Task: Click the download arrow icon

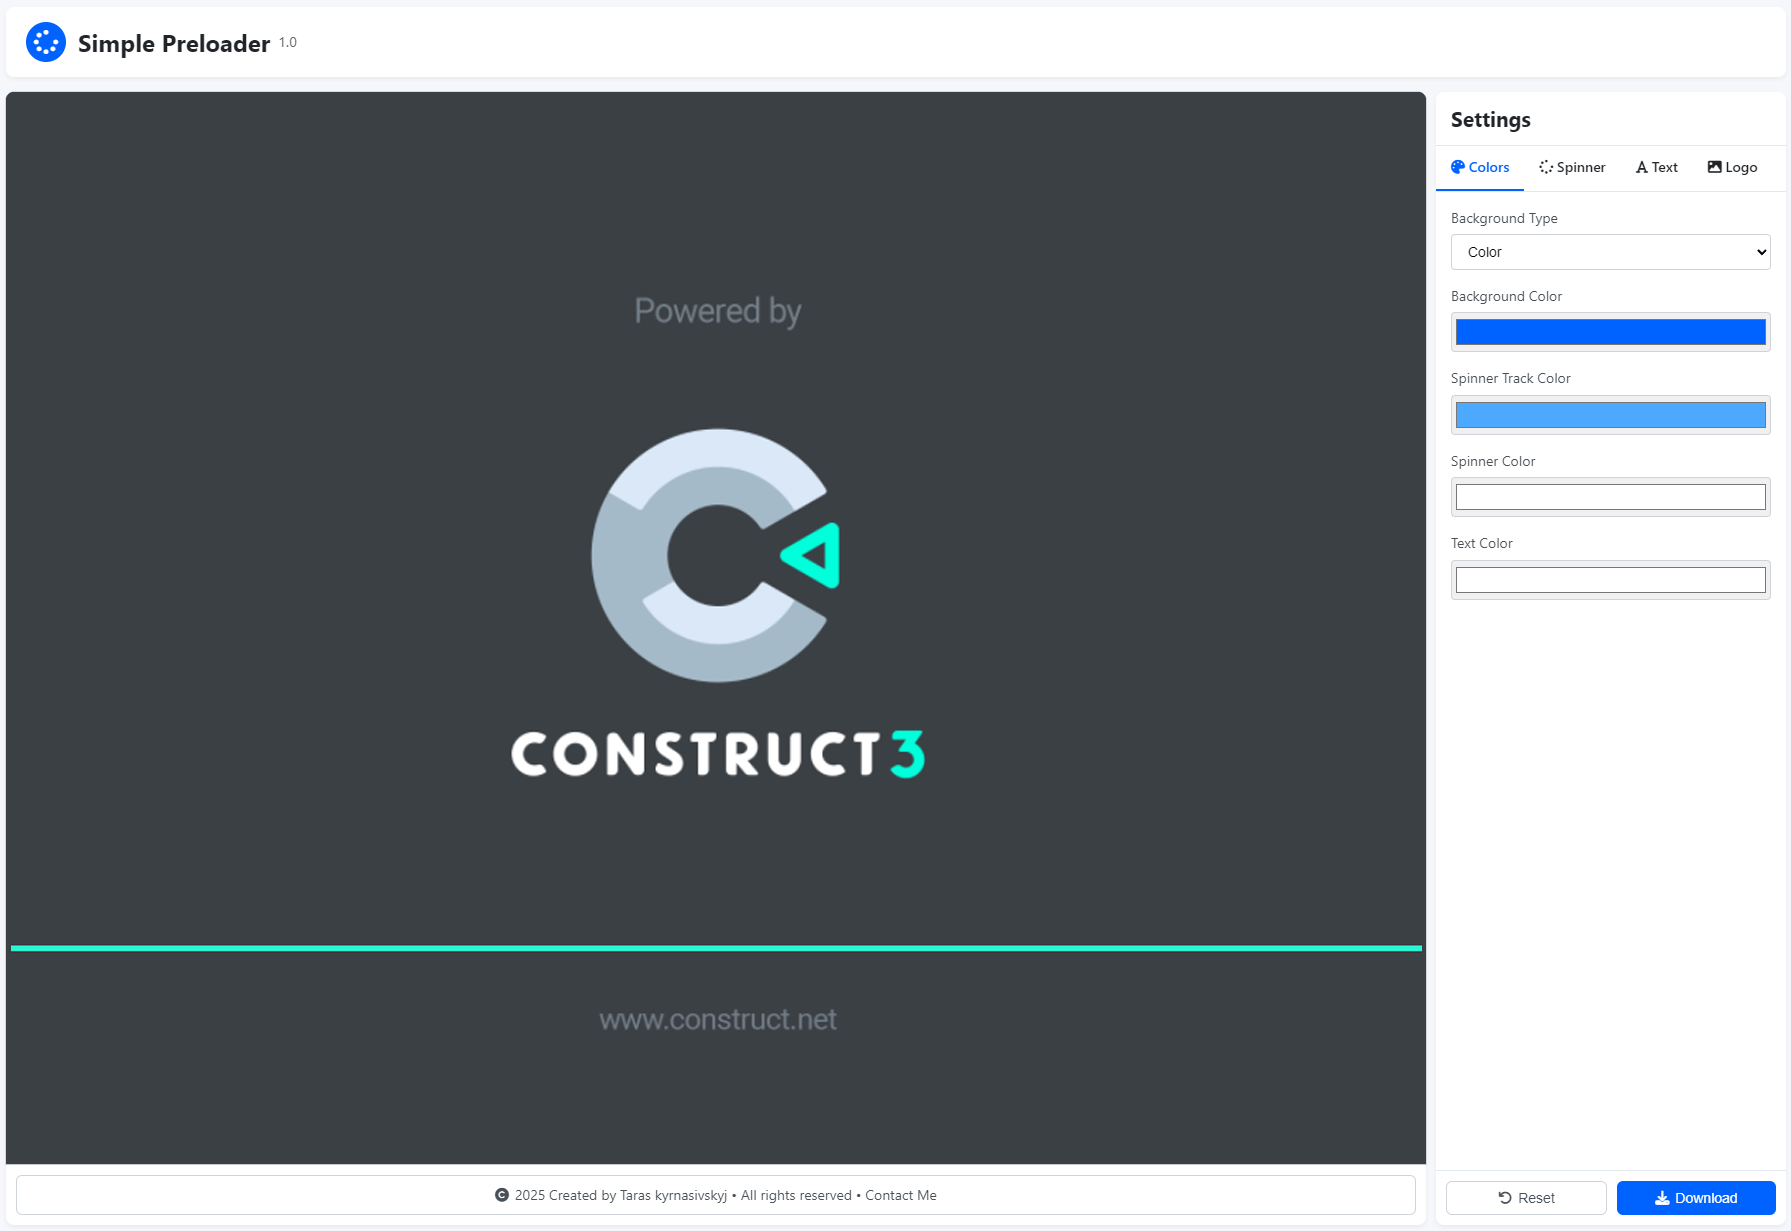Action: click(1662, 1198)
